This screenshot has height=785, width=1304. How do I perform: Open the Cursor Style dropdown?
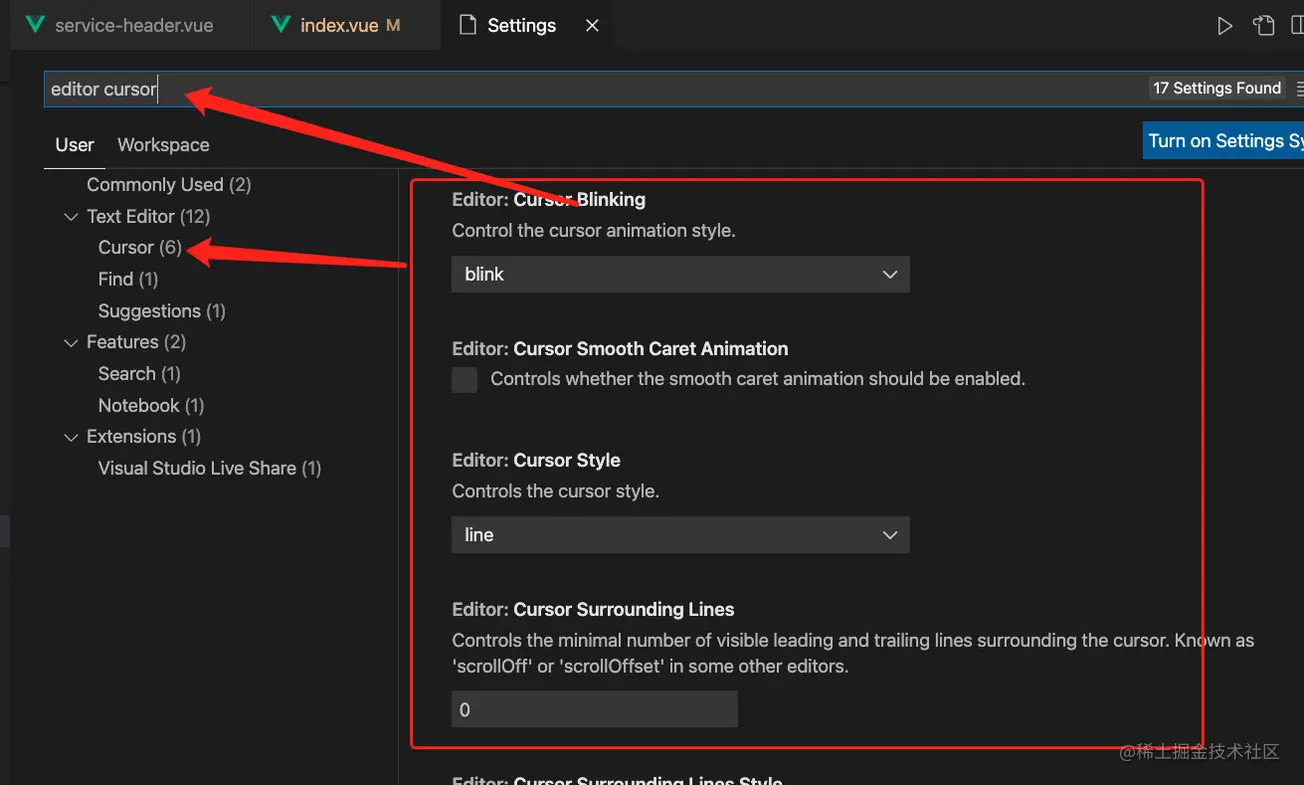(x=680, y=535)
